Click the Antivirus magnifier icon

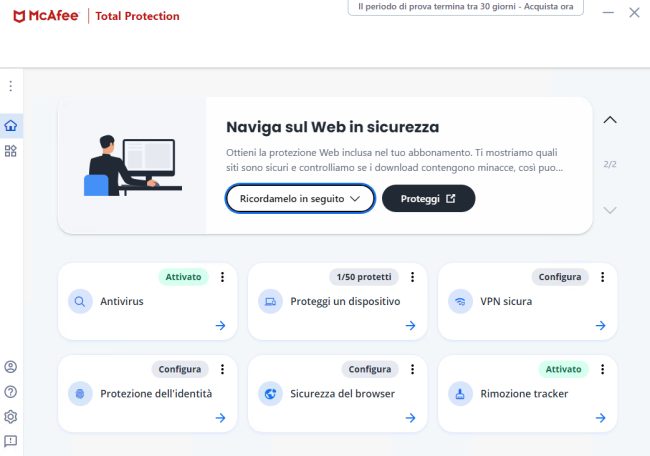click(x=80, y=301)
